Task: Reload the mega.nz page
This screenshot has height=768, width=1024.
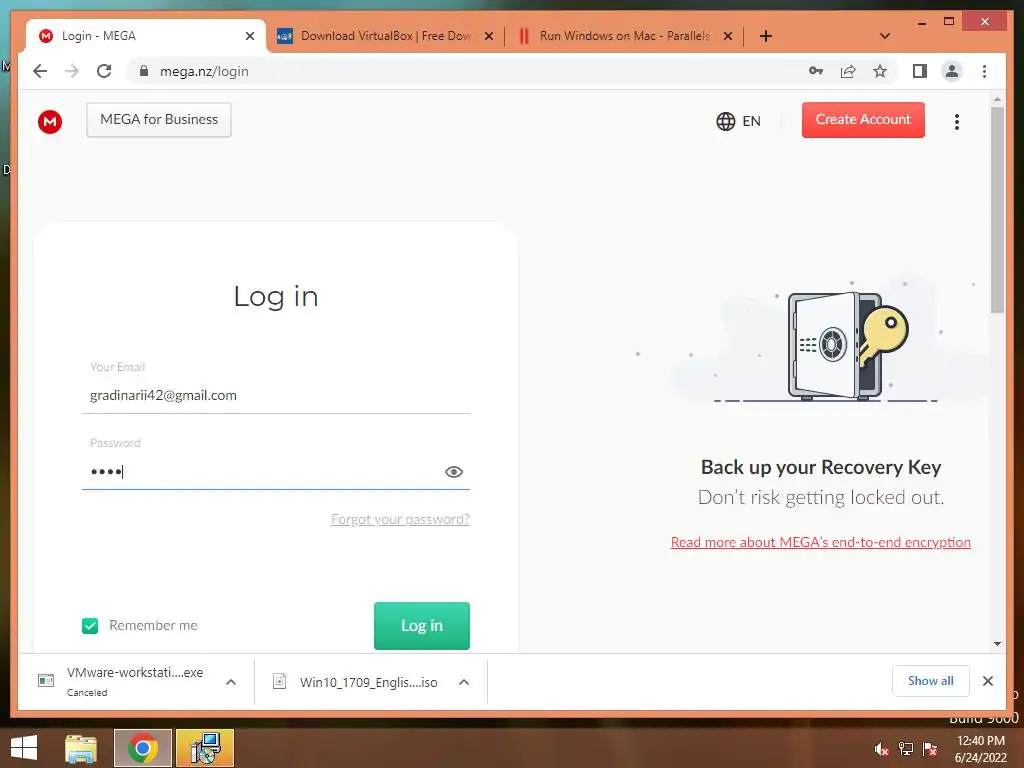Action: coord(104,71)
